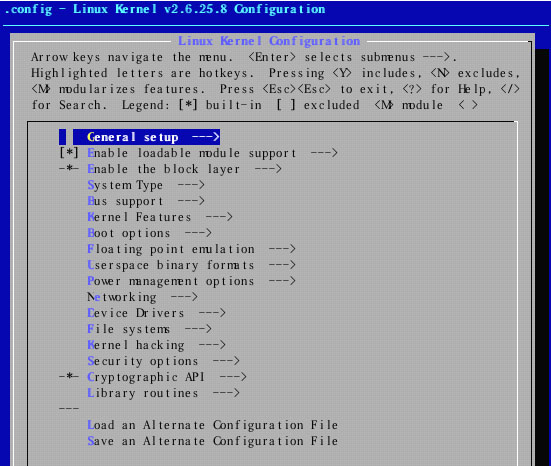
Task: Click the -*- marker beside Cryptographic API
Action: (x=69, y=376)
